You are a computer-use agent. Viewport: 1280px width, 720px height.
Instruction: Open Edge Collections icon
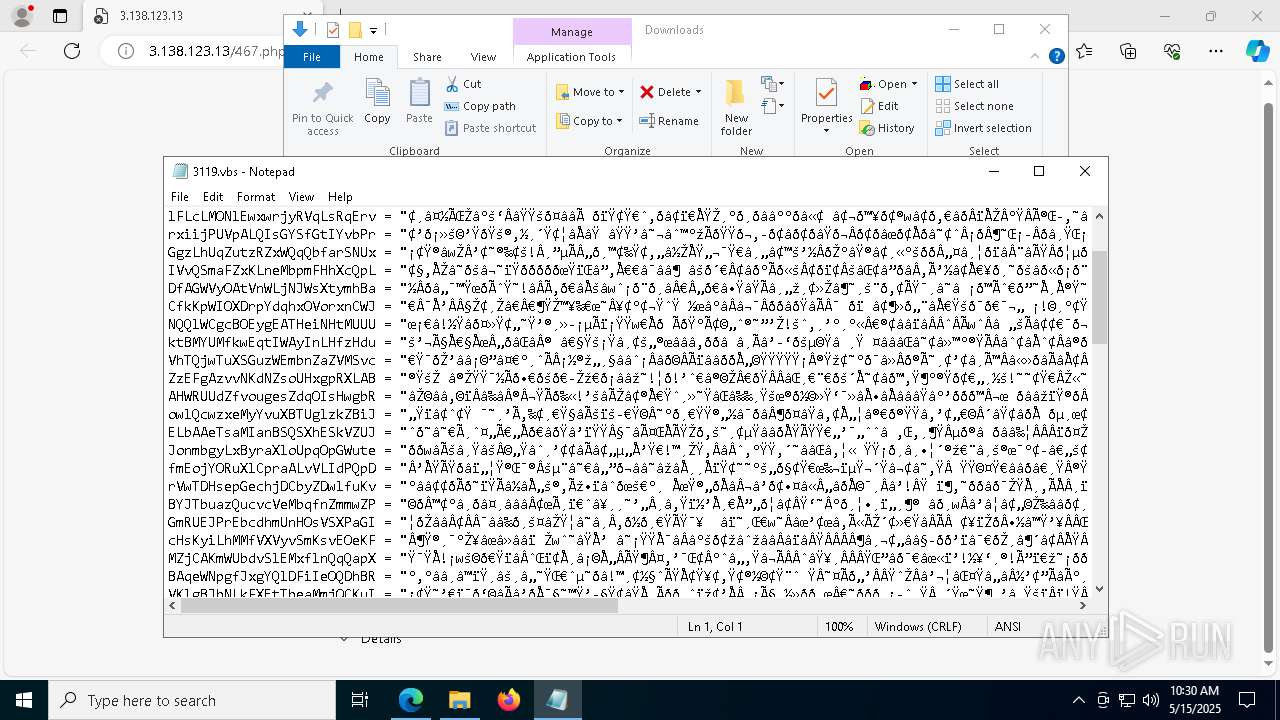1128,51
